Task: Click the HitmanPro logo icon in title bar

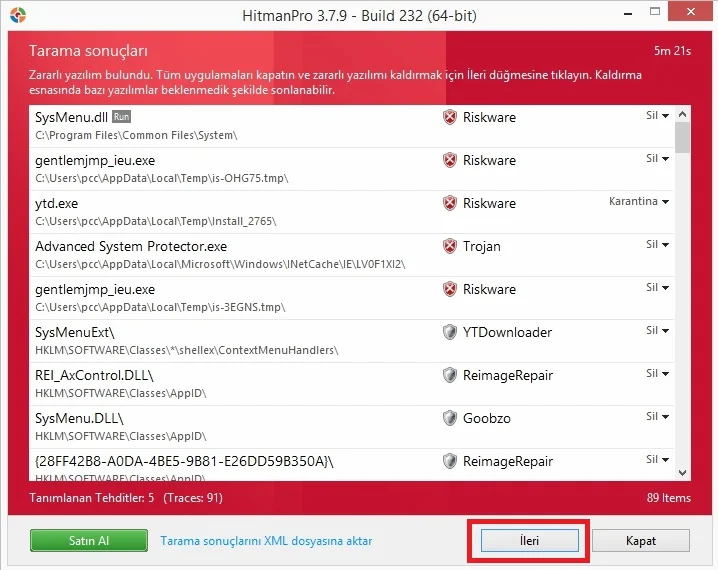Action: 17,16
